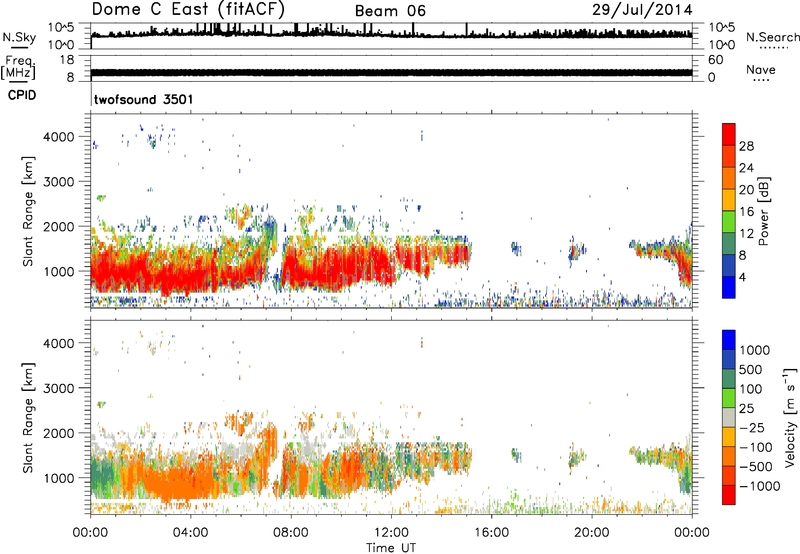The image size is (800, 554).
Task: Click the '20:00' time axis label
Action: 592,533
